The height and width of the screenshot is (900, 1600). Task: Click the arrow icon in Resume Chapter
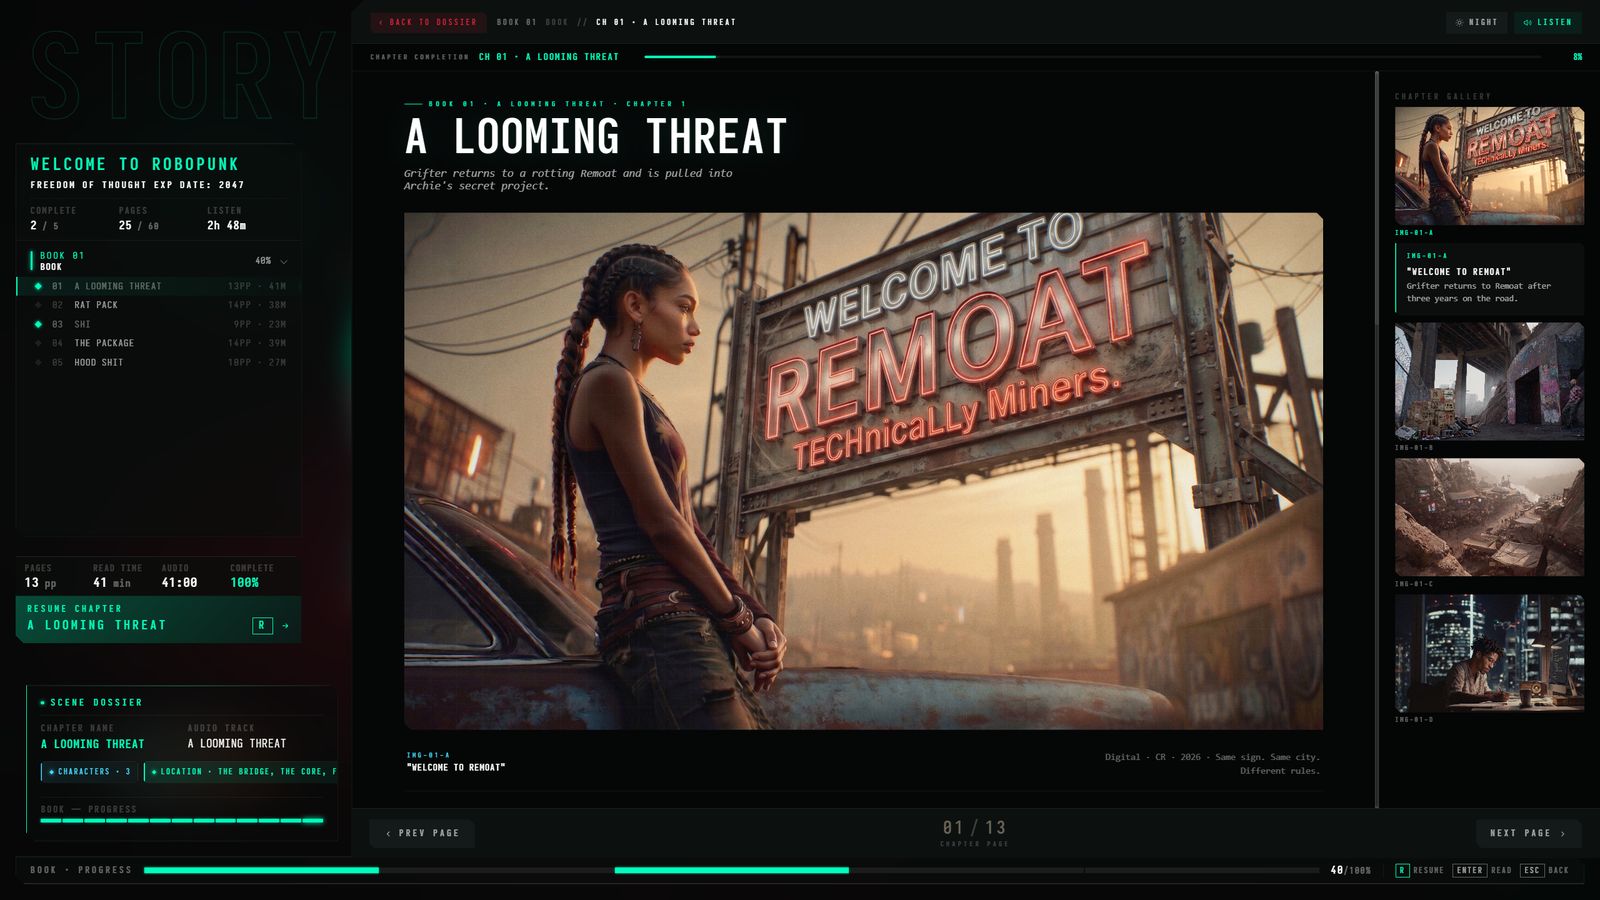[286, 626]
